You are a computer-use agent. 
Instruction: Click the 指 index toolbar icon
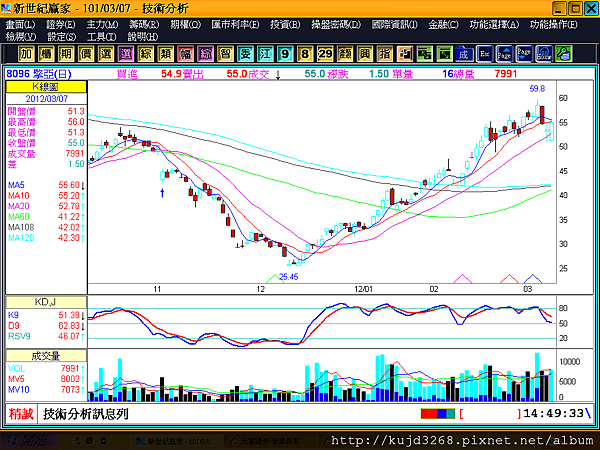(385, 54)
